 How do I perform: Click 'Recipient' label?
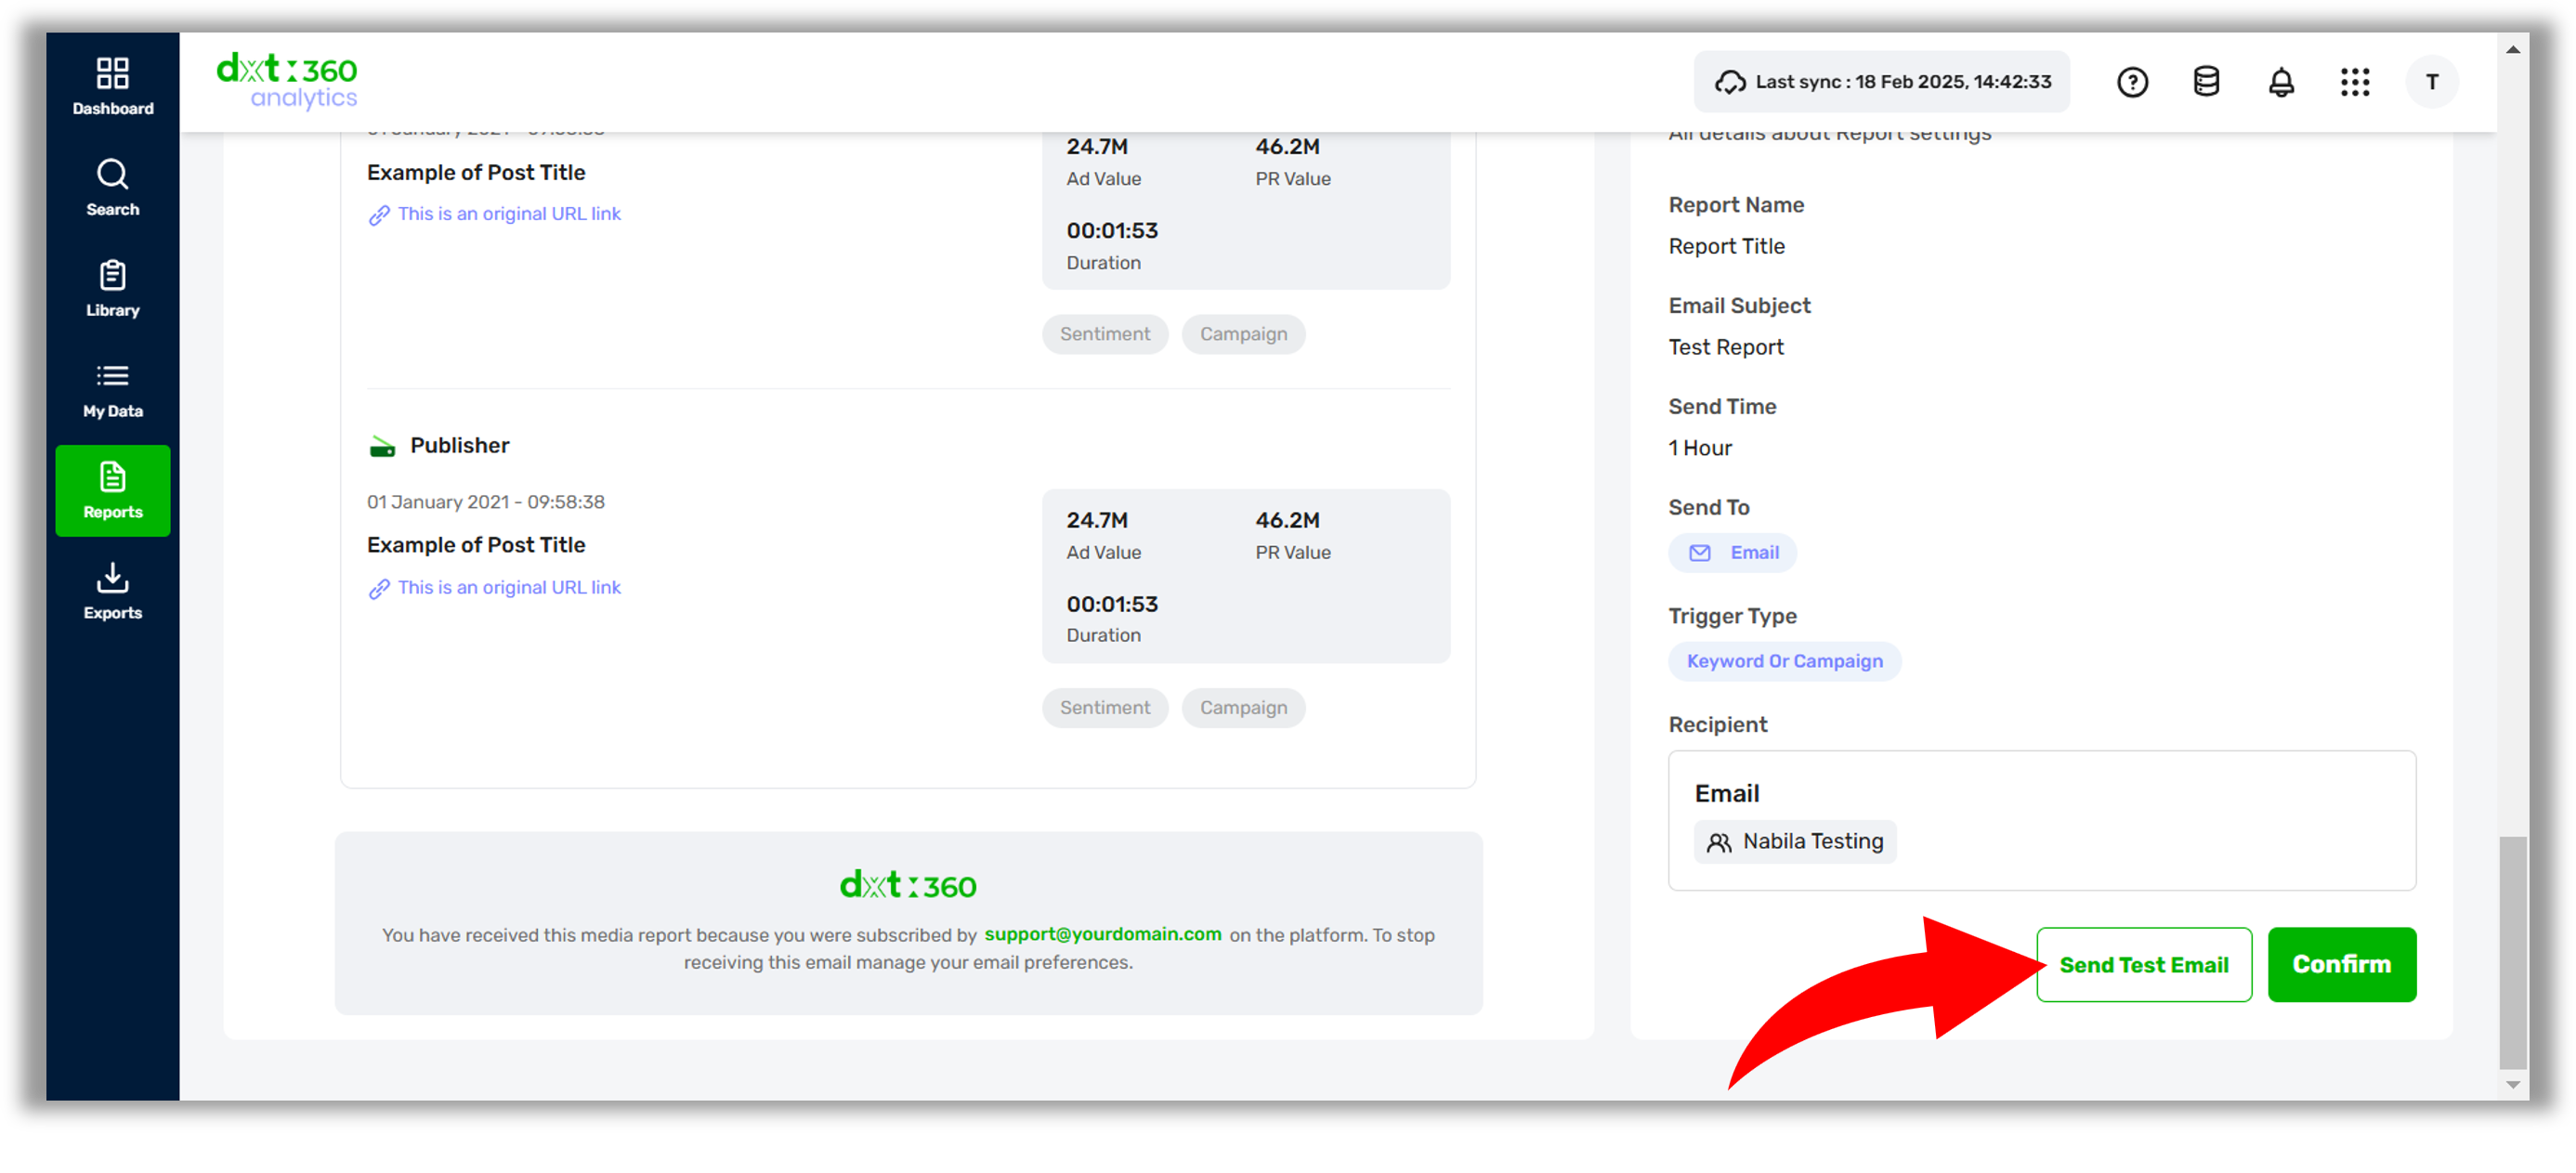point(1718,726)
